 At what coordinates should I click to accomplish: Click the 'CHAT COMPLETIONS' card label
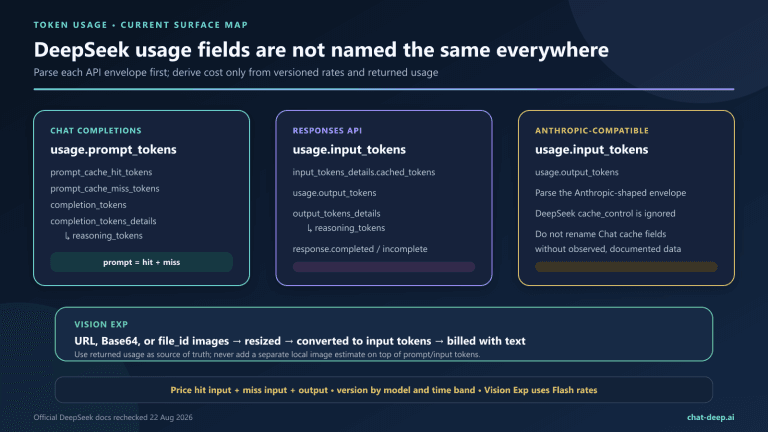pos(96,131)
